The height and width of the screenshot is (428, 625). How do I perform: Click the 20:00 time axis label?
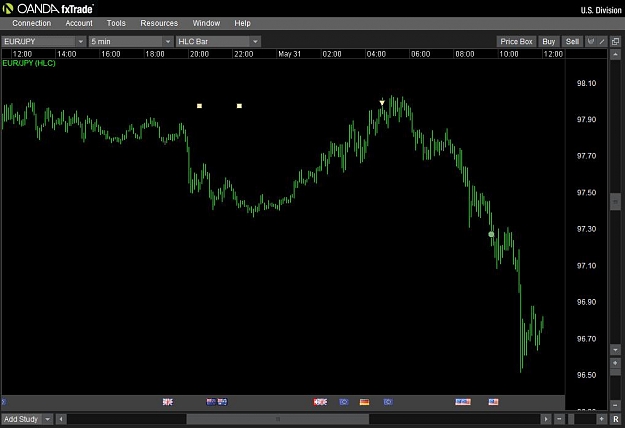tap(199, 54)
